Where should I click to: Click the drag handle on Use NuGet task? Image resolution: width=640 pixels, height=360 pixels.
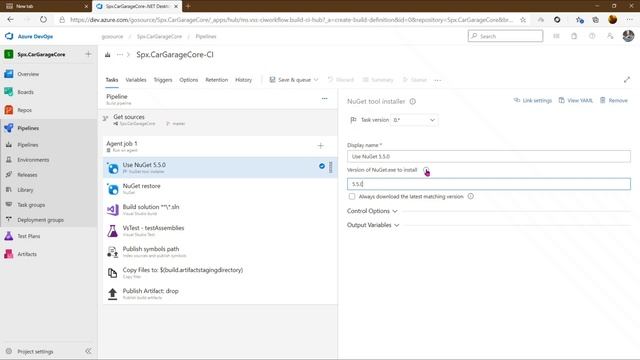pos(331,167)
